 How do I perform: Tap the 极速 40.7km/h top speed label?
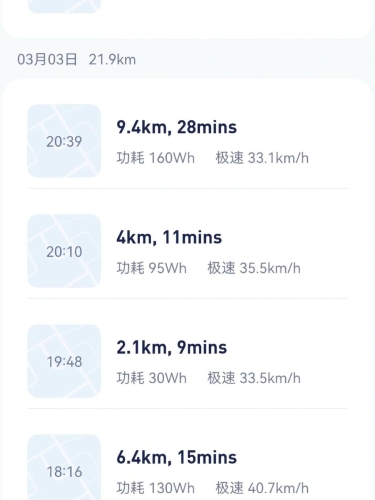pyautogui.click(x=262, y=488)
